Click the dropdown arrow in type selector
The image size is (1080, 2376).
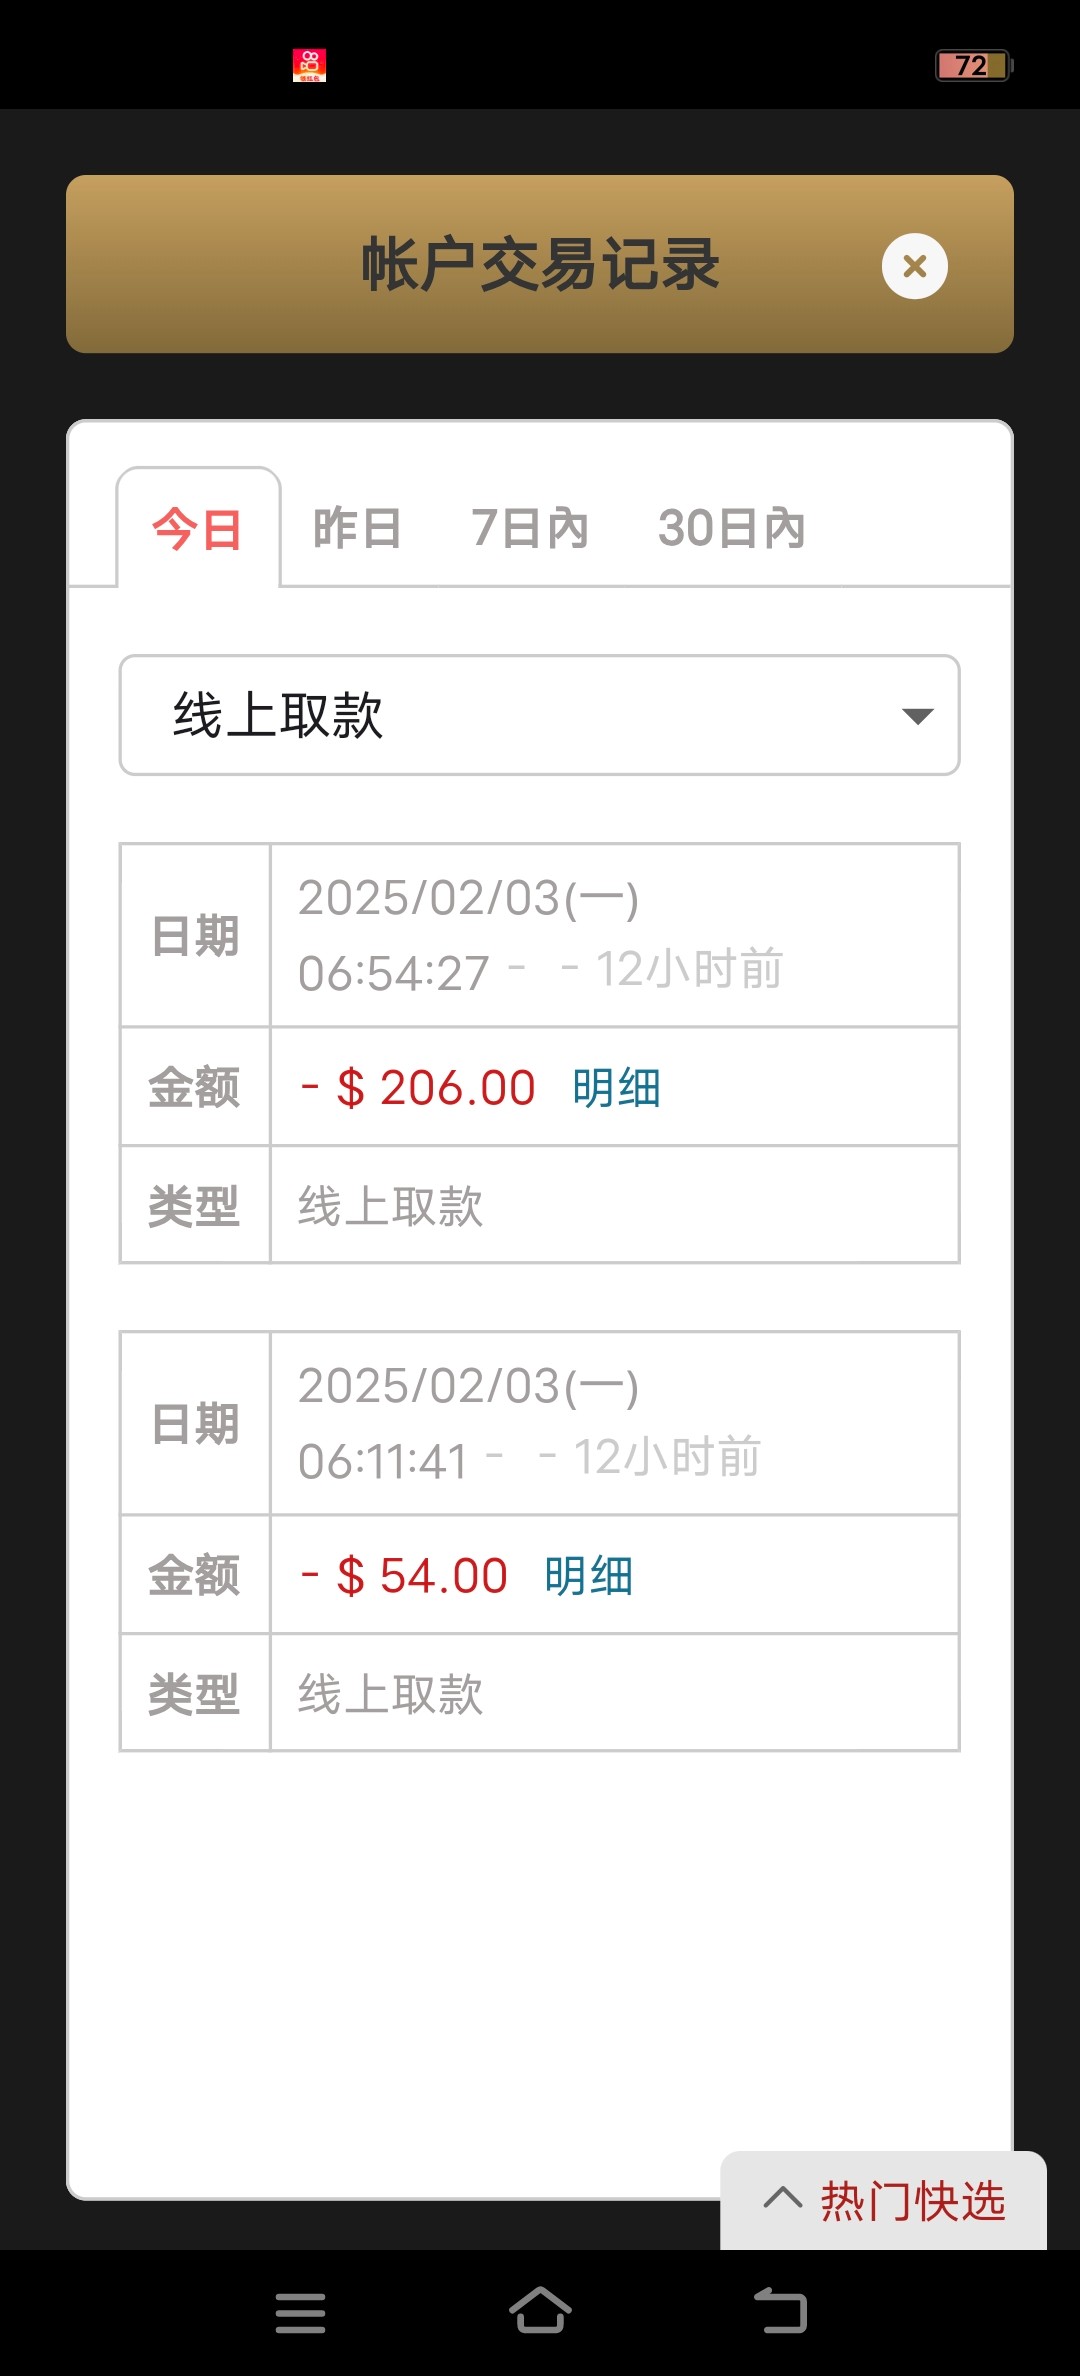(x=917, y=716)
